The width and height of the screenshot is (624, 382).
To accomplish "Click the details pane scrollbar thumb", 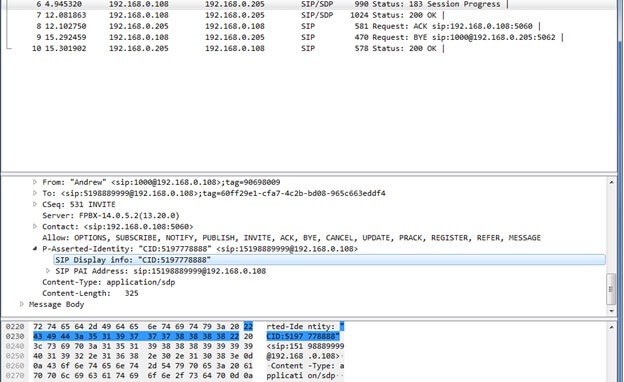I will [611, 289].
